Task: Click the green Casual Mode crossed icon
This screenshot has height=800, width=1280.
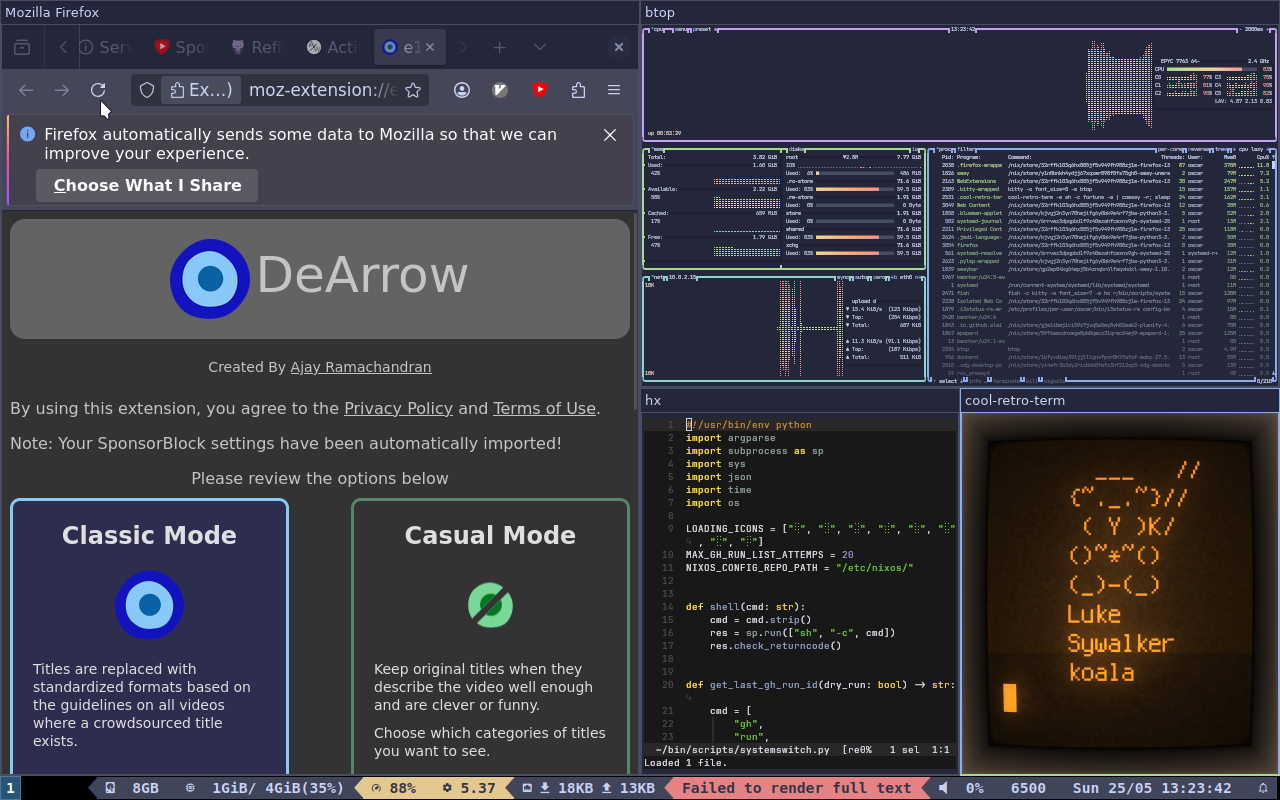Action: point(490,605)
